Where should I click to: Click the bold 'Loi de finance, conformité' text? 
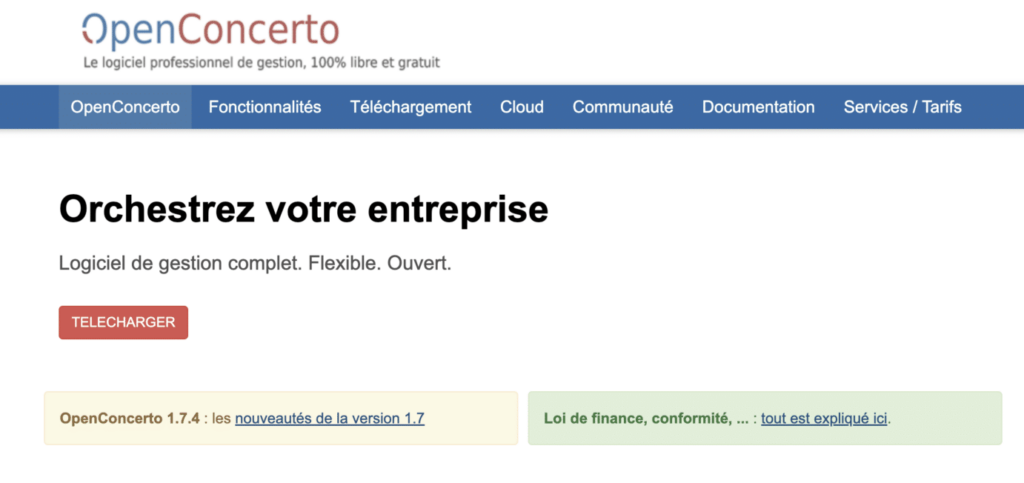point(645,418)
